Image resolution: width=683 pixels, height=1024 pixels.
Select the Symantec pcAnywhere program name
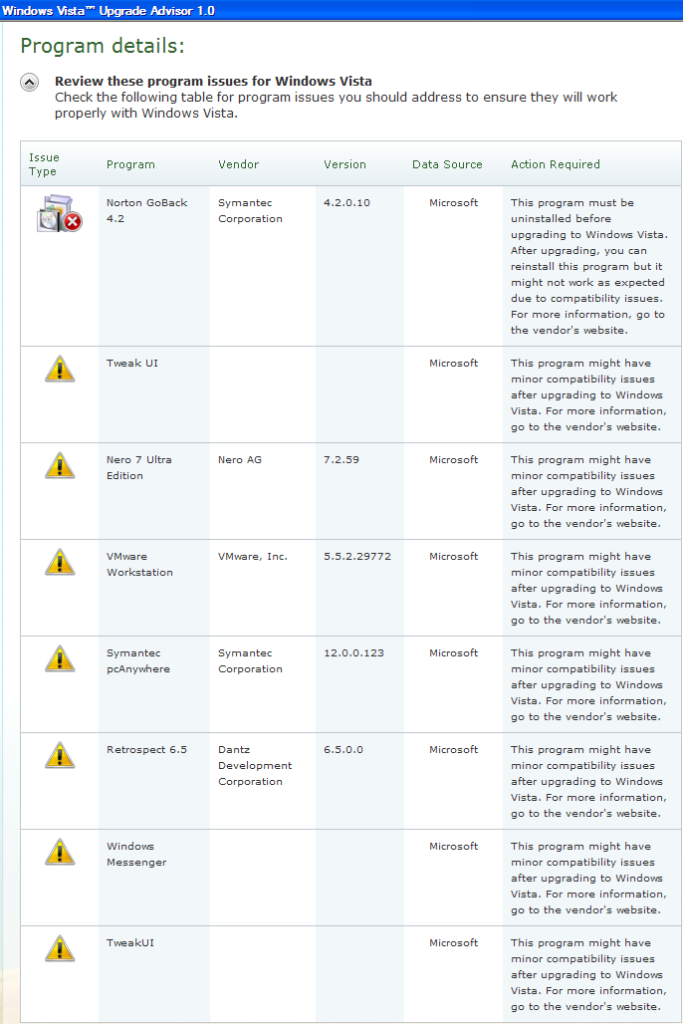point(138,661)
